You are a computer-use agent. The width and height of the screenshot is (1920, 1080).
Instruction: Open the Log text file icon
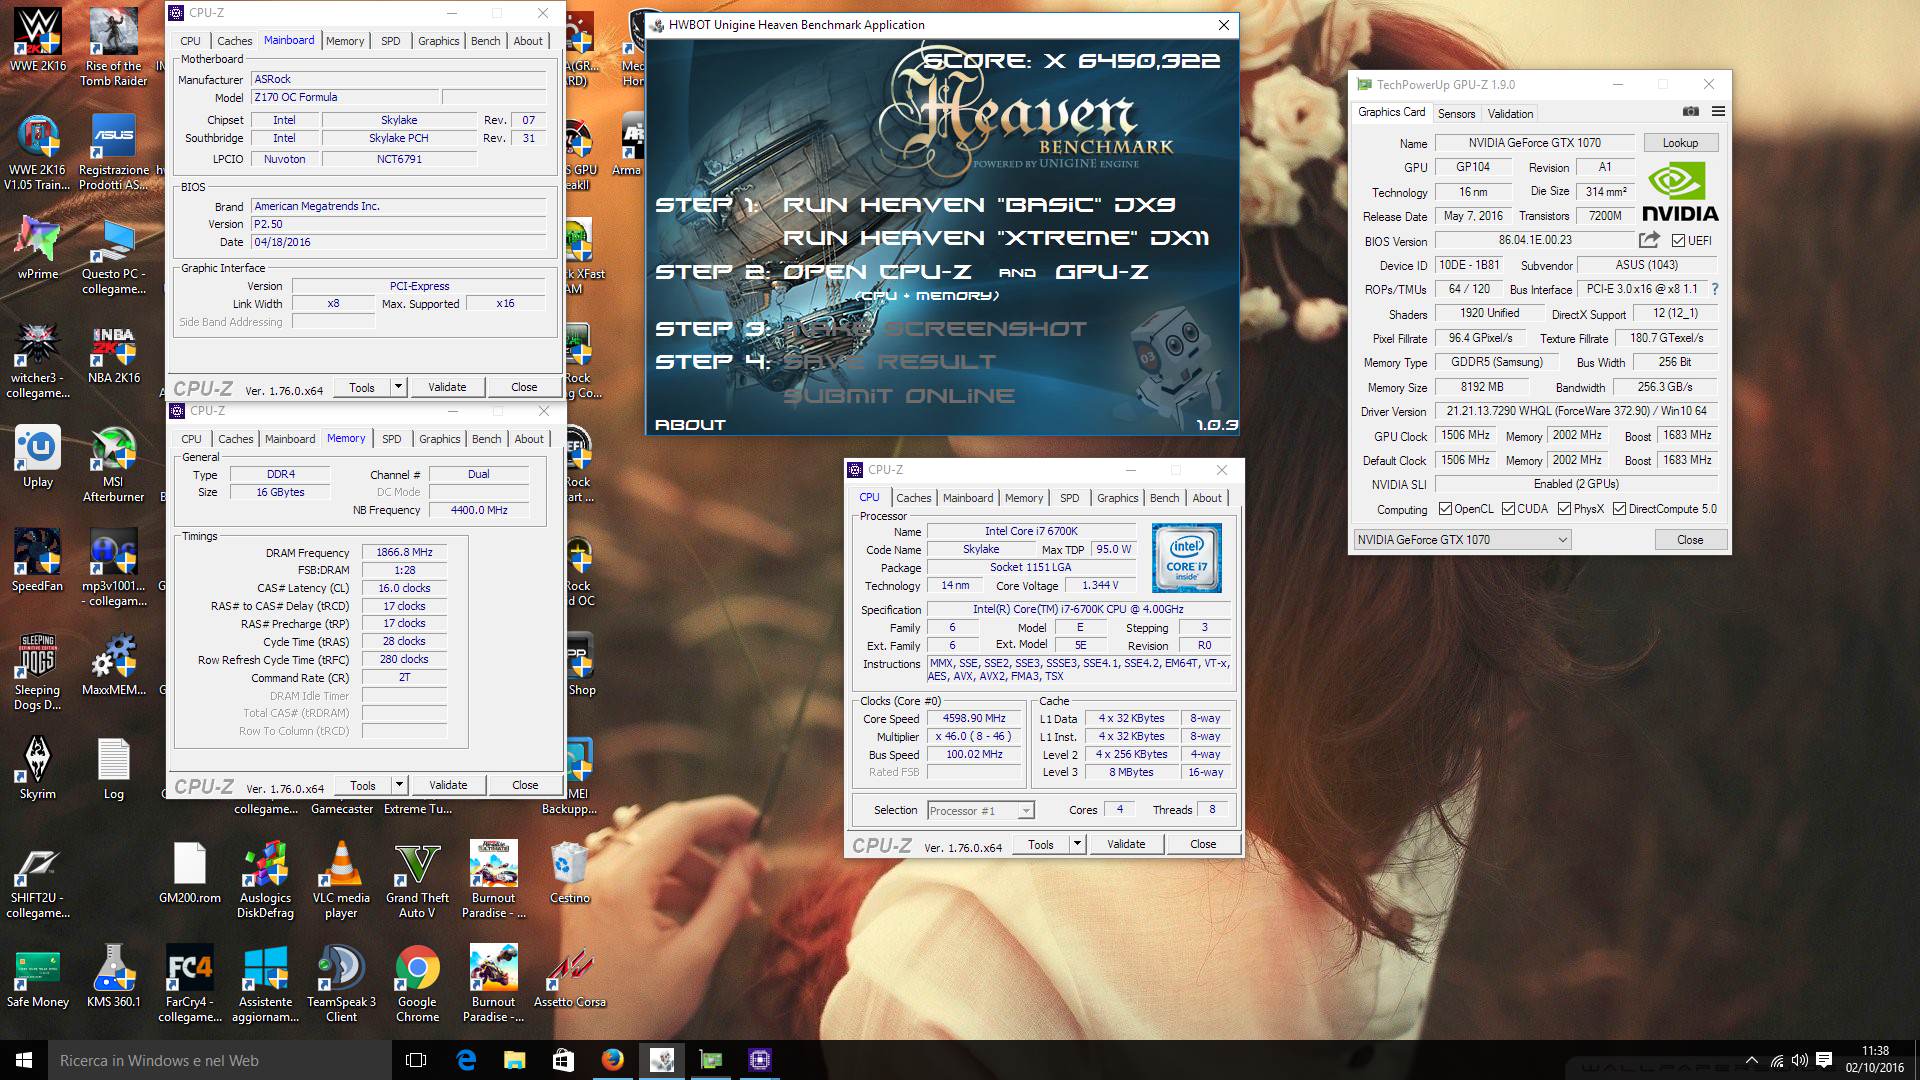pyautogui.click(x=114, y=767)
